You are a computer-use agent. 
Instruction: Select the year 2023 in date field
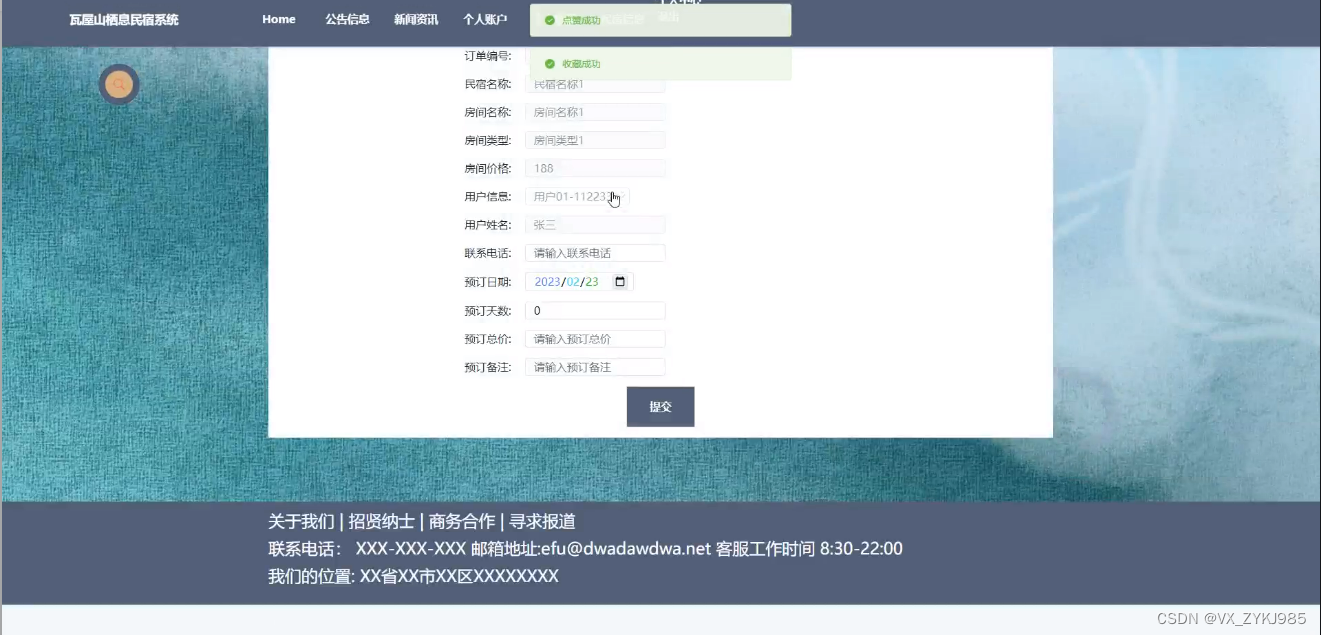pyautogui.click(x=547, y=282)
